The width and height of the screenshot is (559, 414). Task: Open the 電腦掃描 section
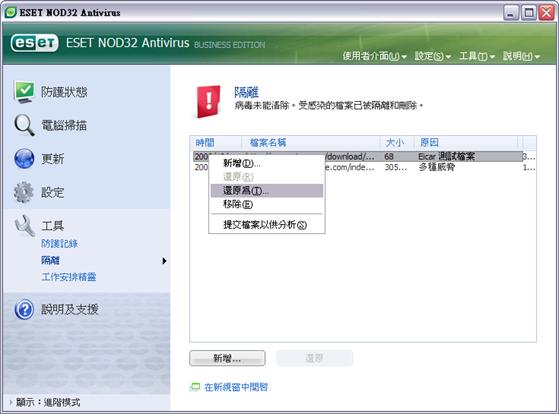64,126
